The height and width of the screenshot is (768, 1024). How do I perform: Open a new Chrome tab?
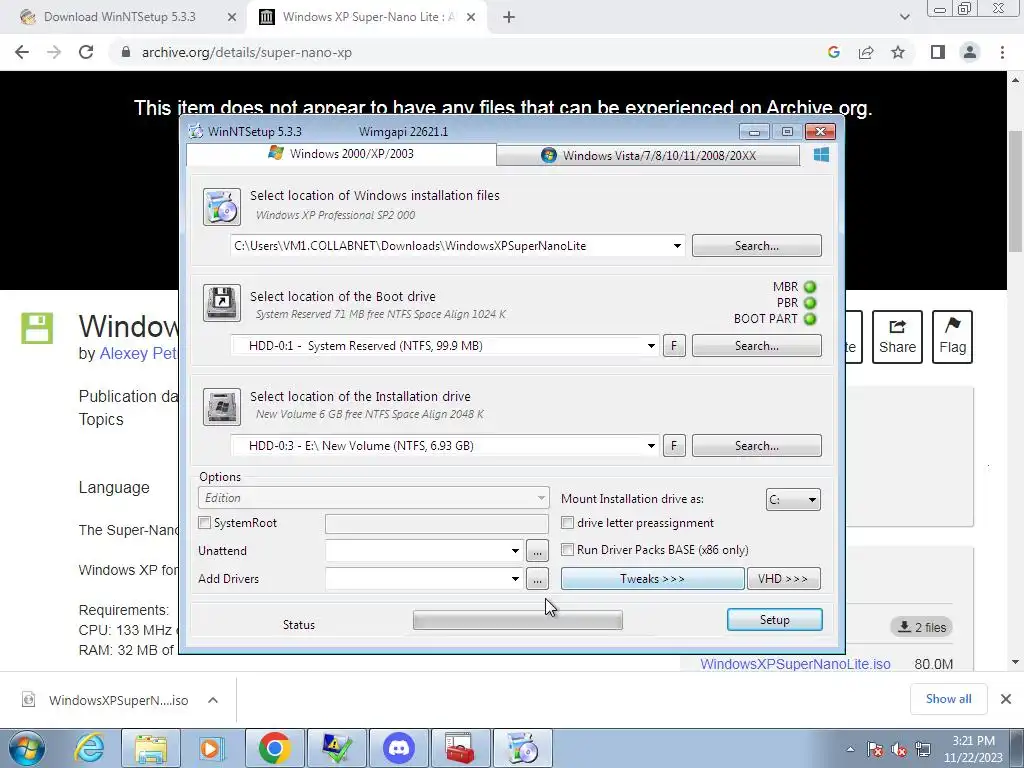click(x=509, y=18)
